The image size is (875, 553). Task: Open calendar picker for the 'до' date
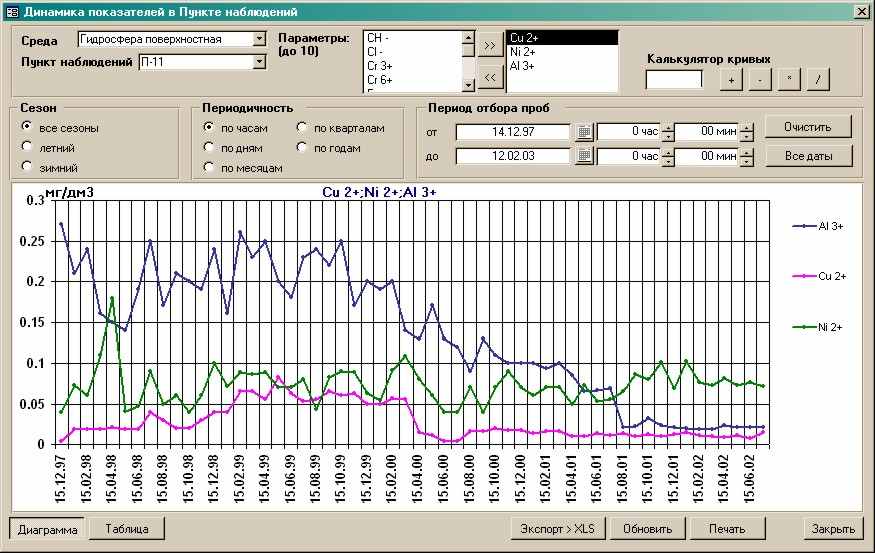[x=584, y=156]
